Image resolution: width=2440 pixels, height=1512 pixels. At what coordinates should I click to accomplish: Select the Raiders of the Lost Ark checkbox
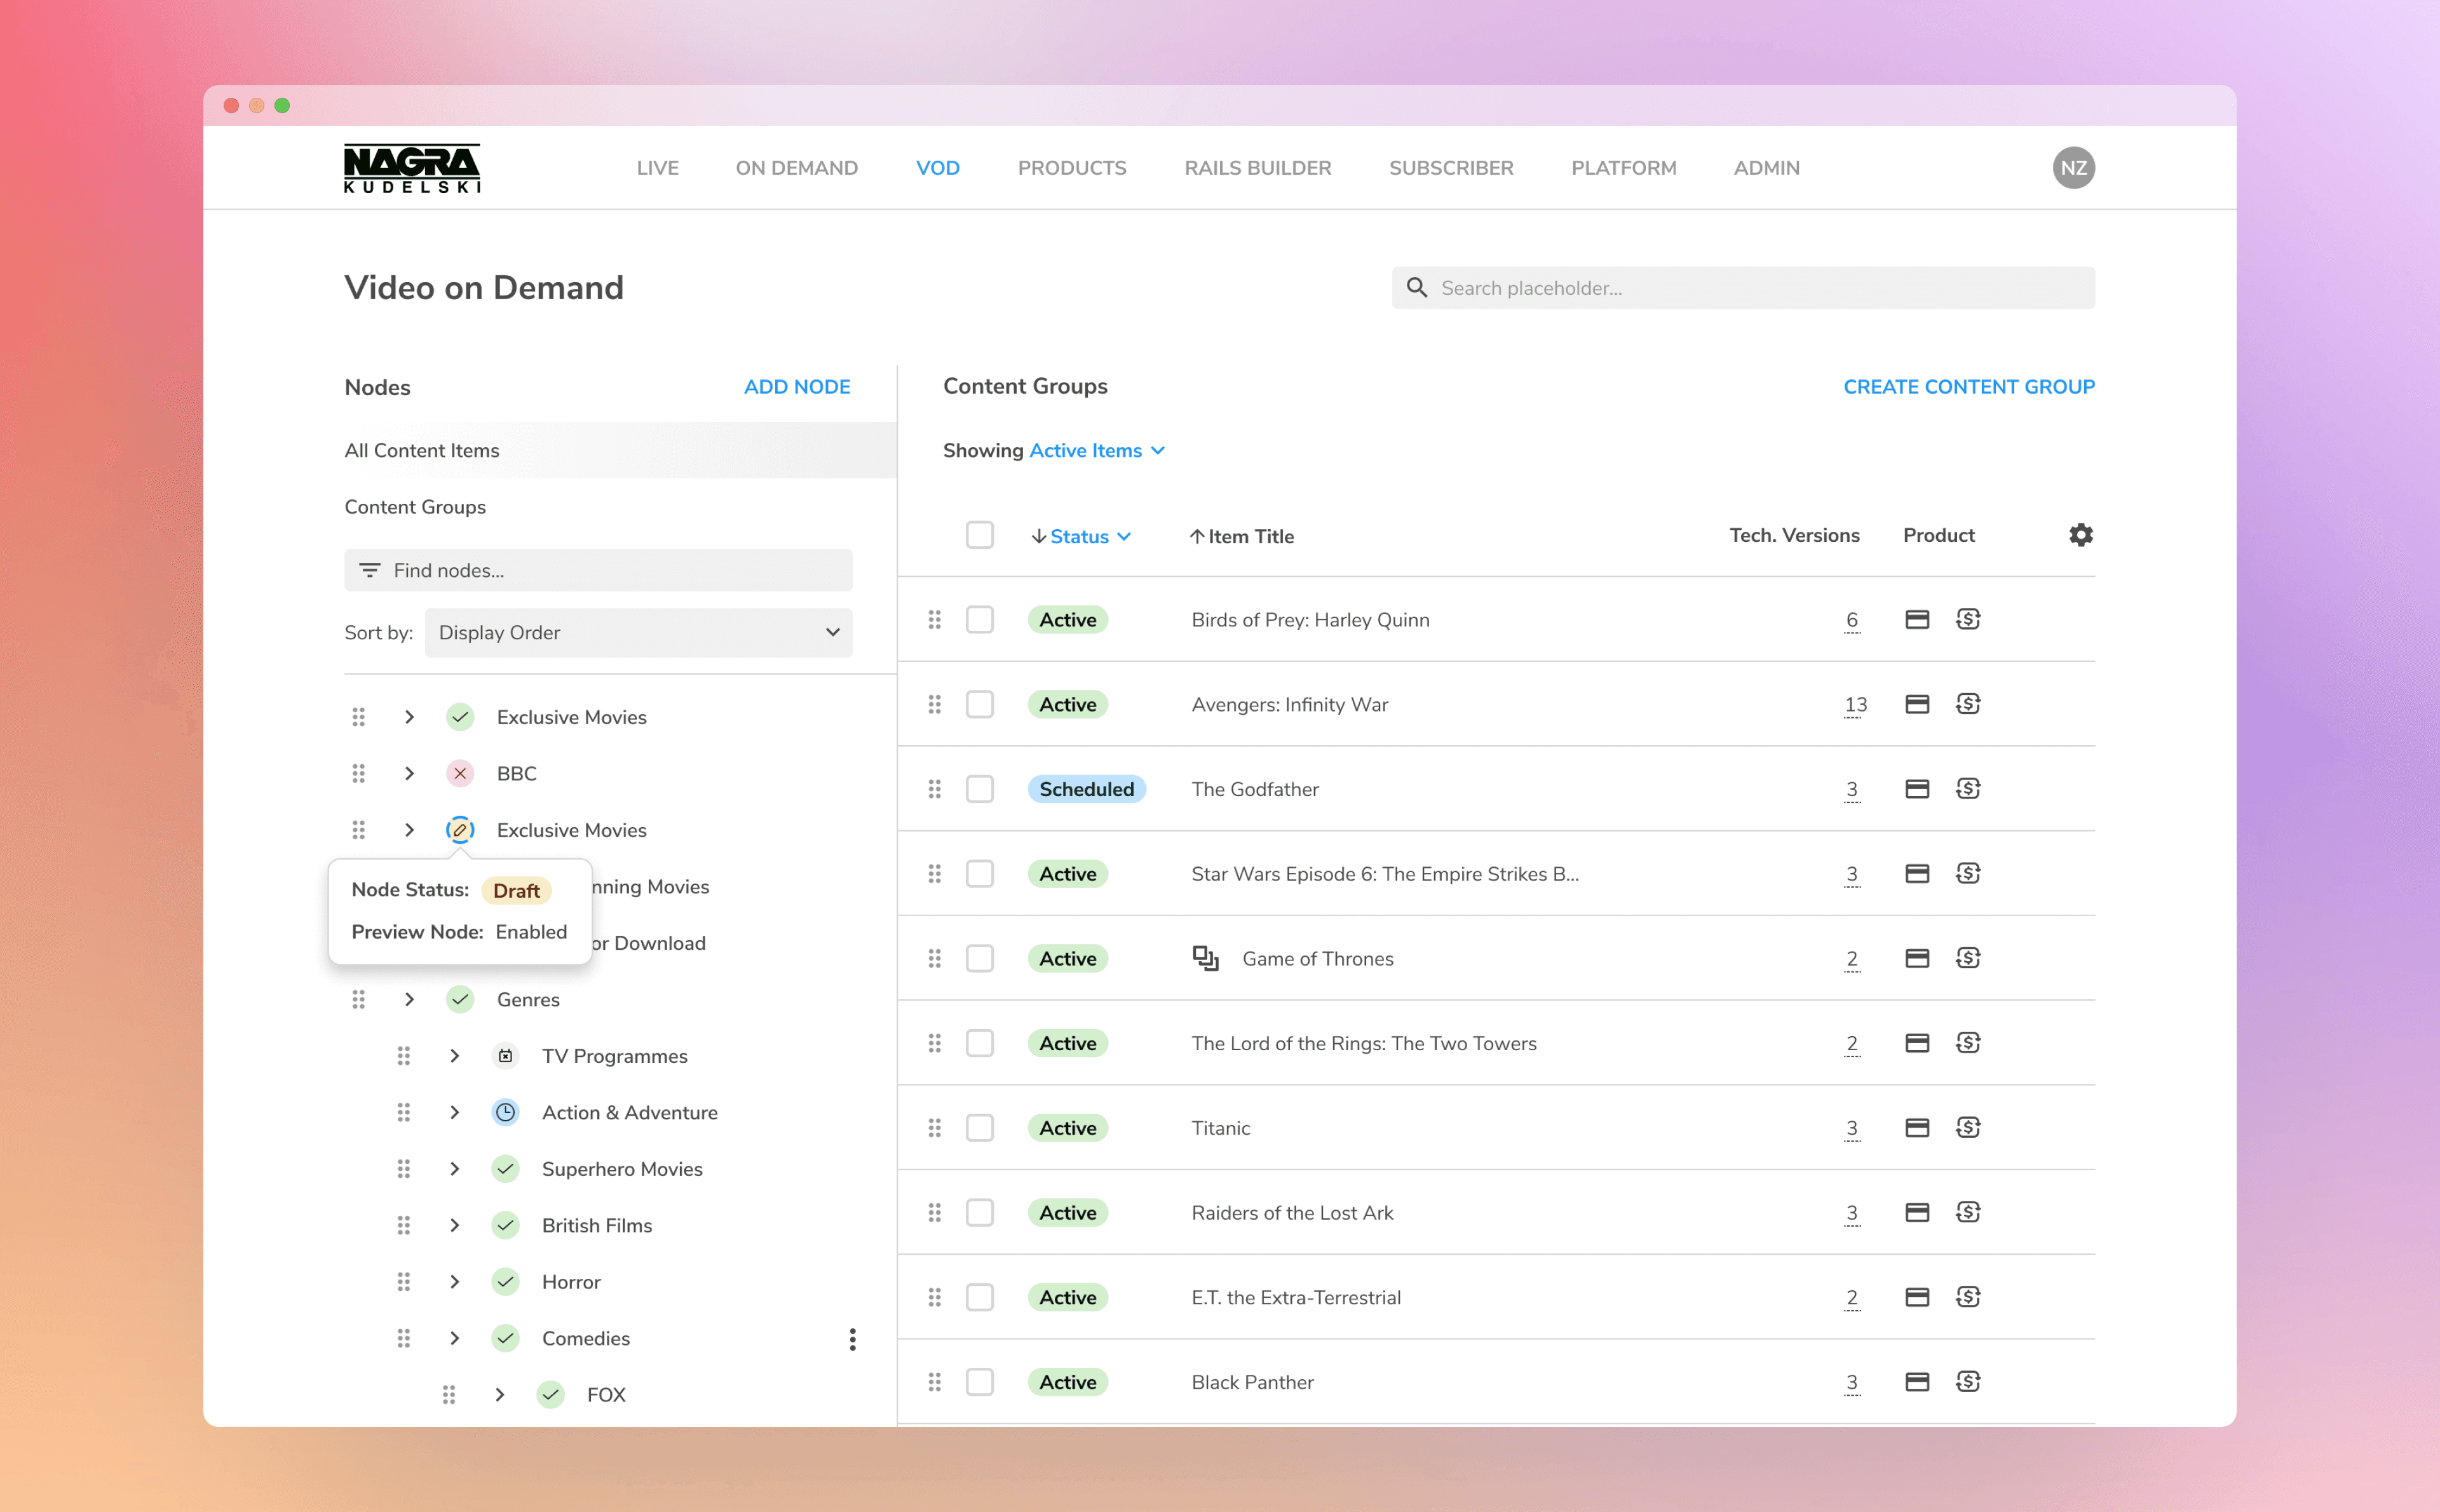pos(979,1212)
